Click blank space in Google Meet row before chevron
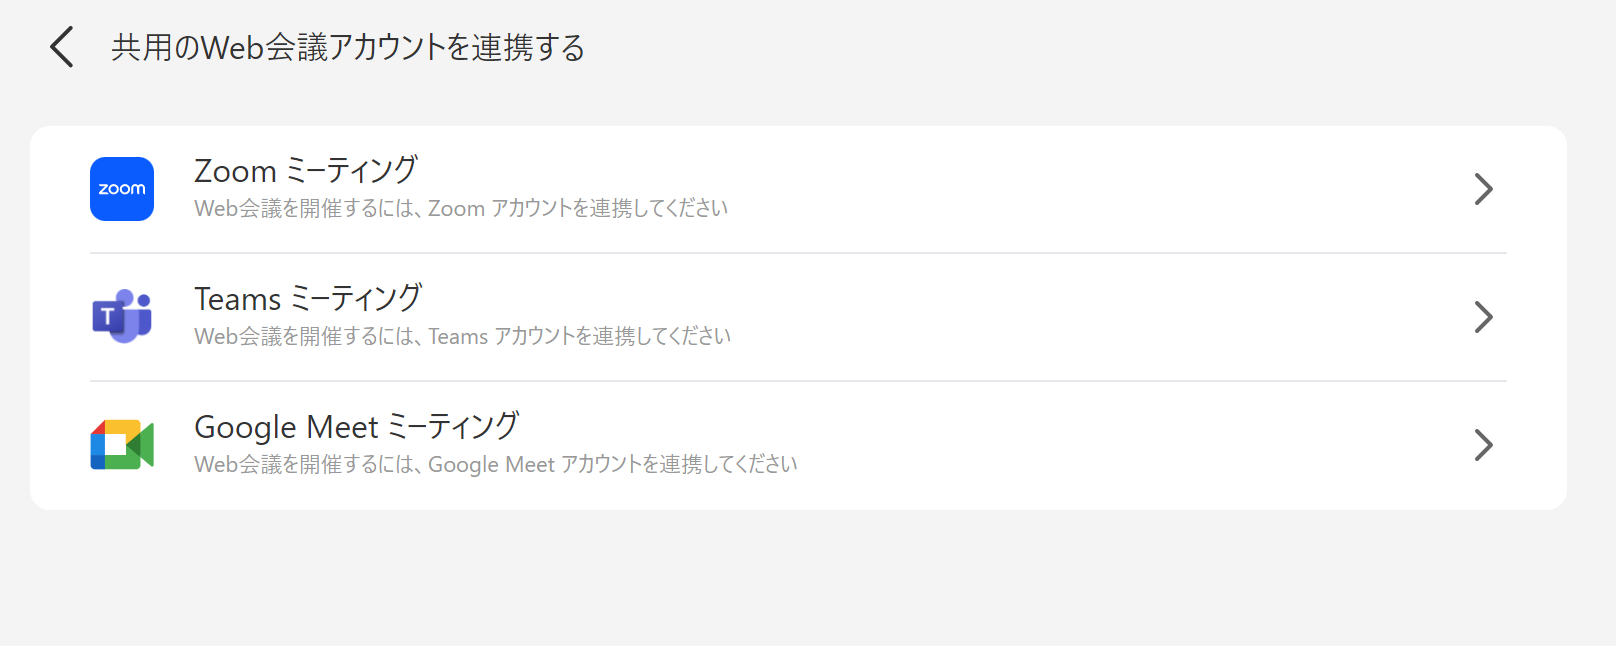This screenshot has width=1616, height=646. pos(1100,445)
